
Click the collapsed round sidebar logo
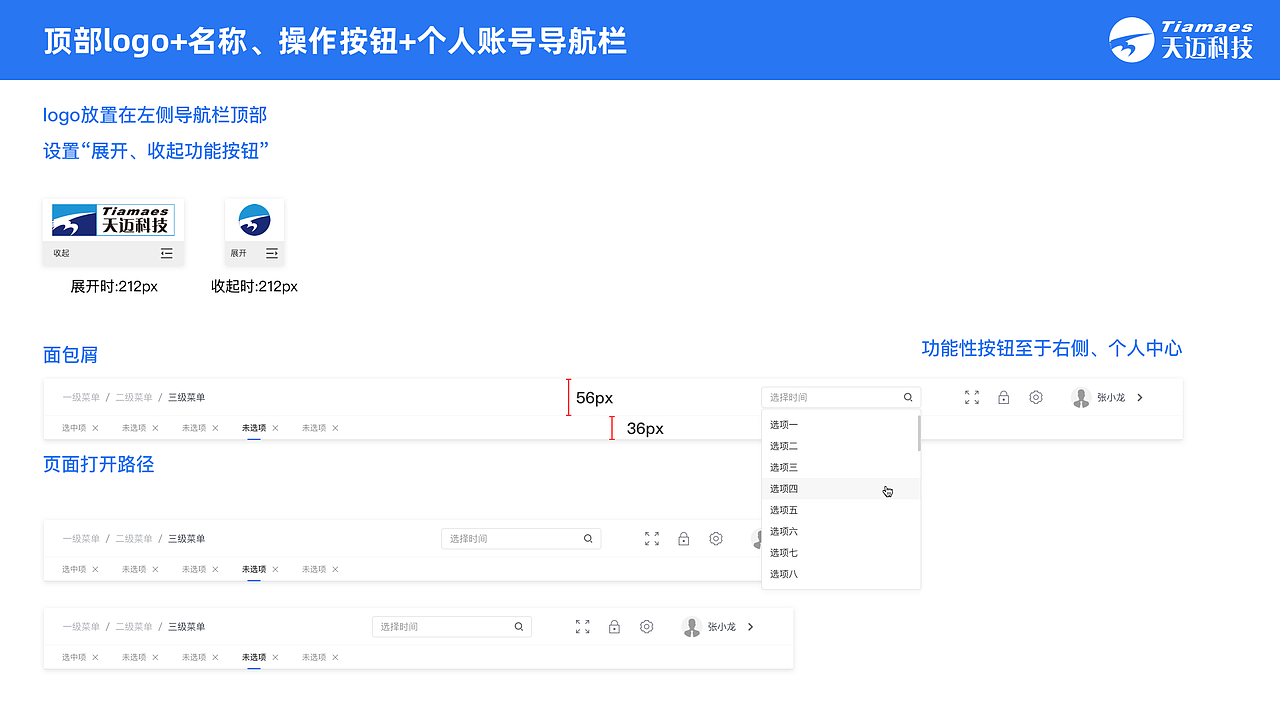pos(254,220)
